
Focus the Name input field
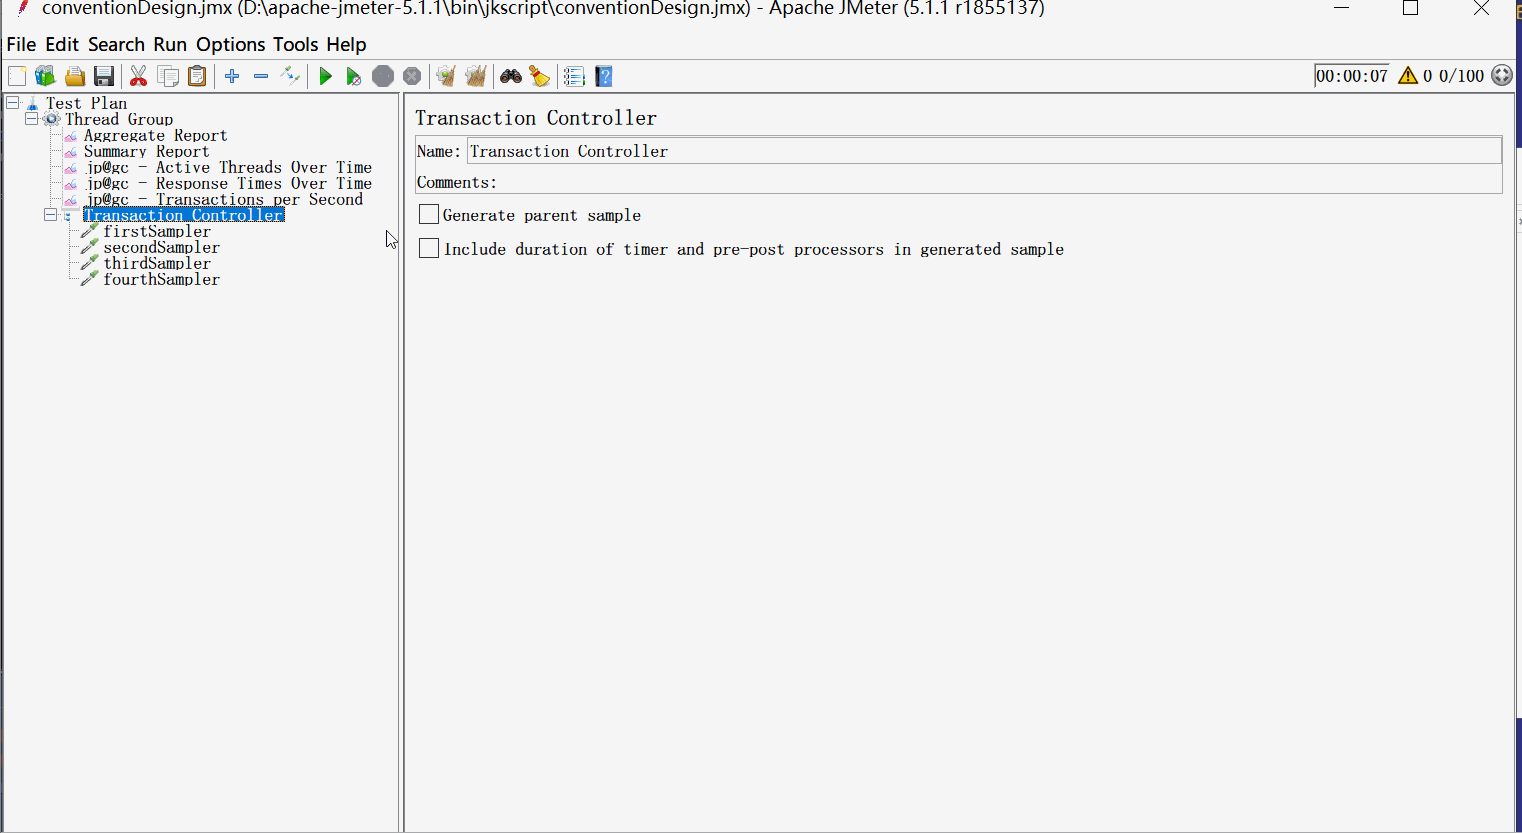point(984,151)
